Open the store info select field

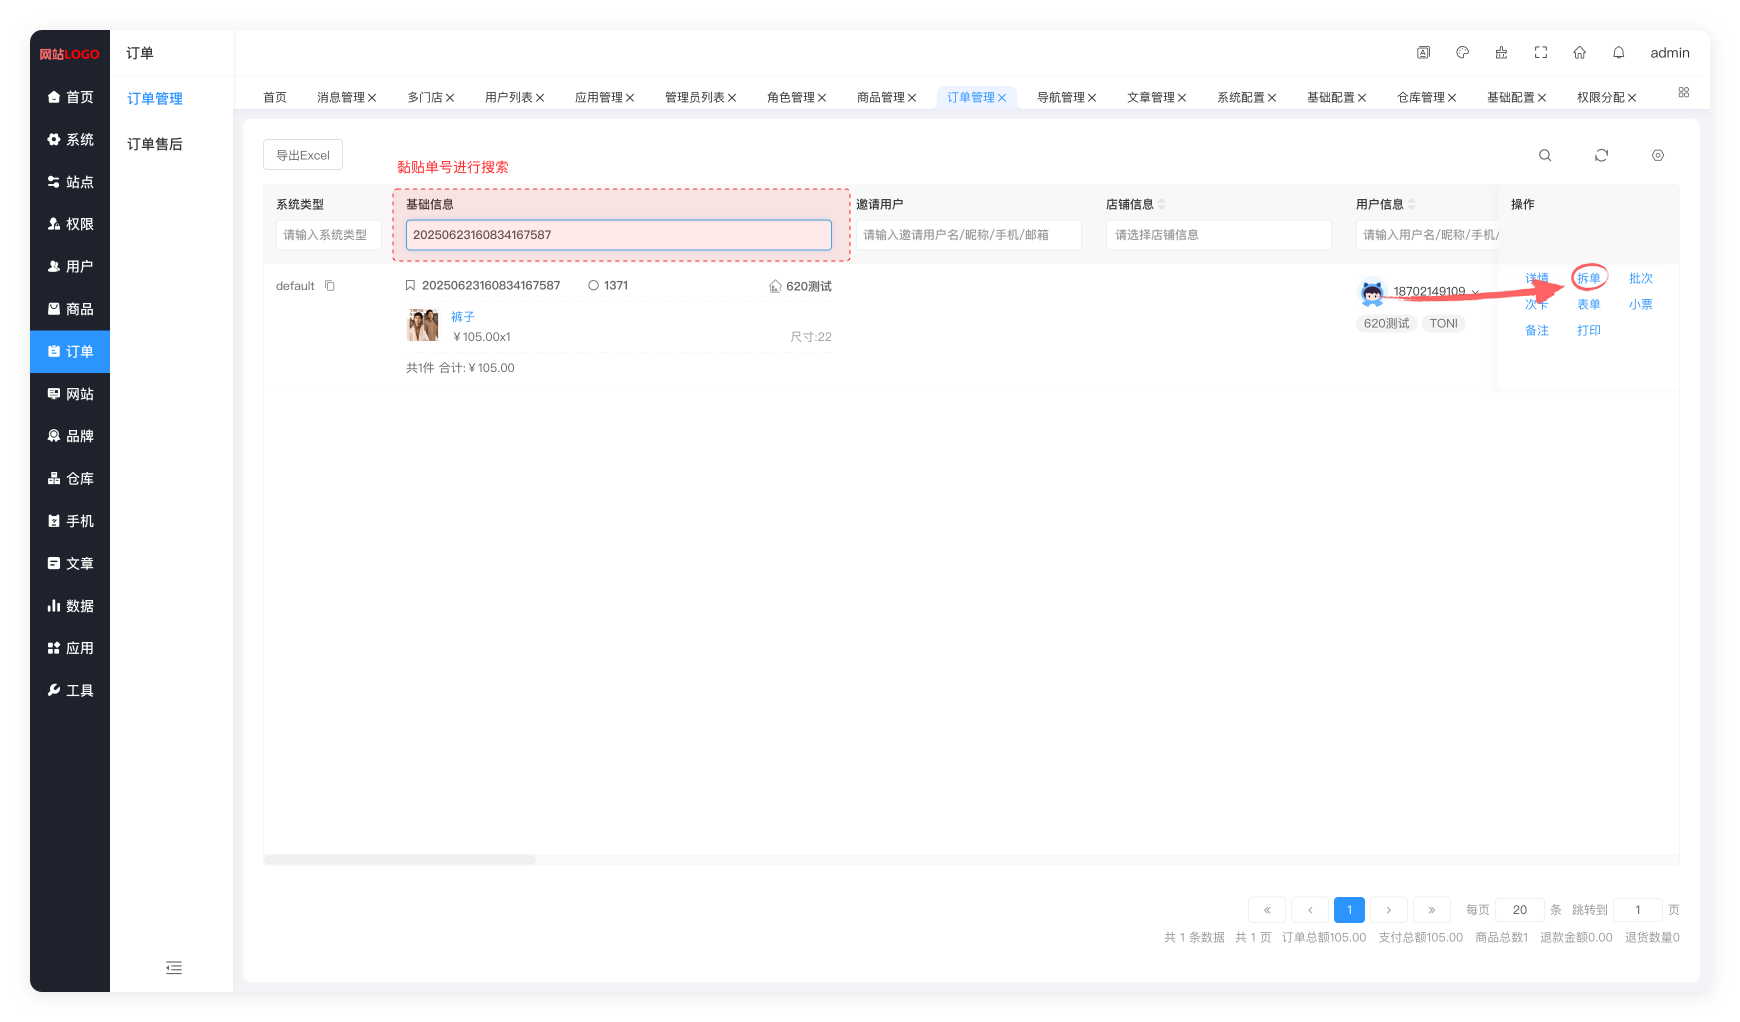click(x=1217, y=235)
